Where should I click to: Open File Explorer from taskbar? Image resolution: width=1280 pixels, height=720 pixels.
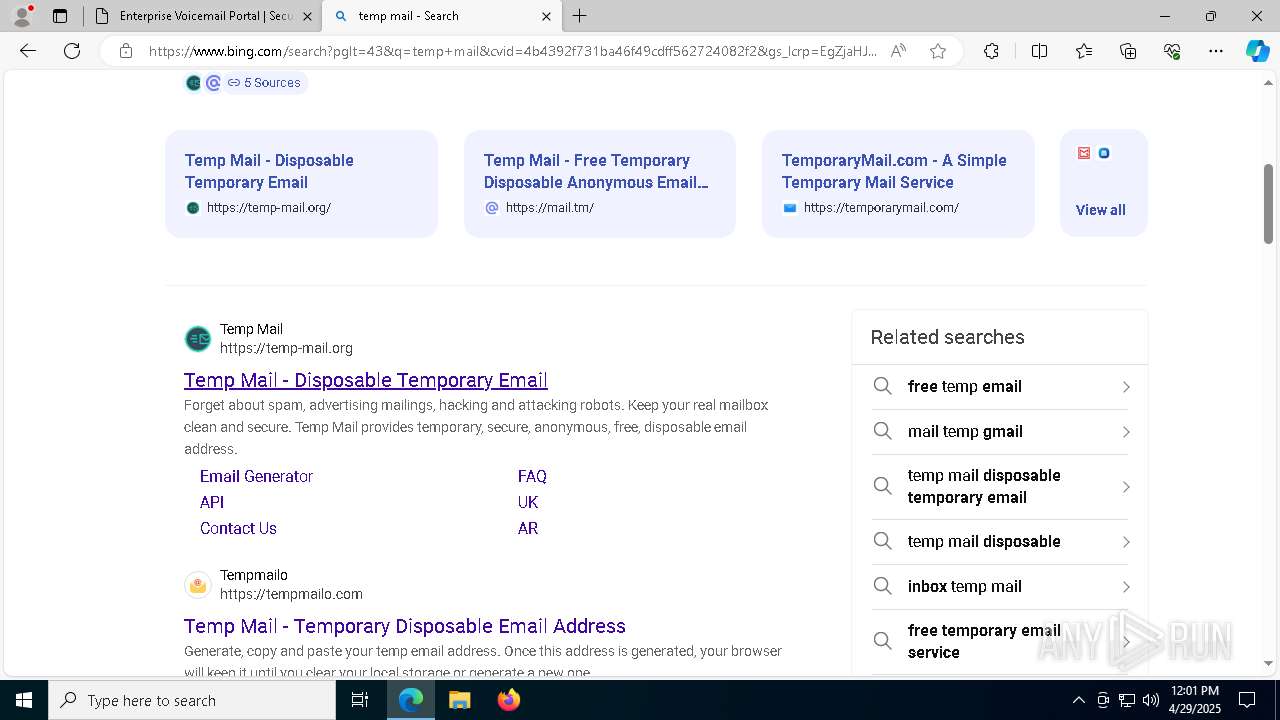[459, 700]
